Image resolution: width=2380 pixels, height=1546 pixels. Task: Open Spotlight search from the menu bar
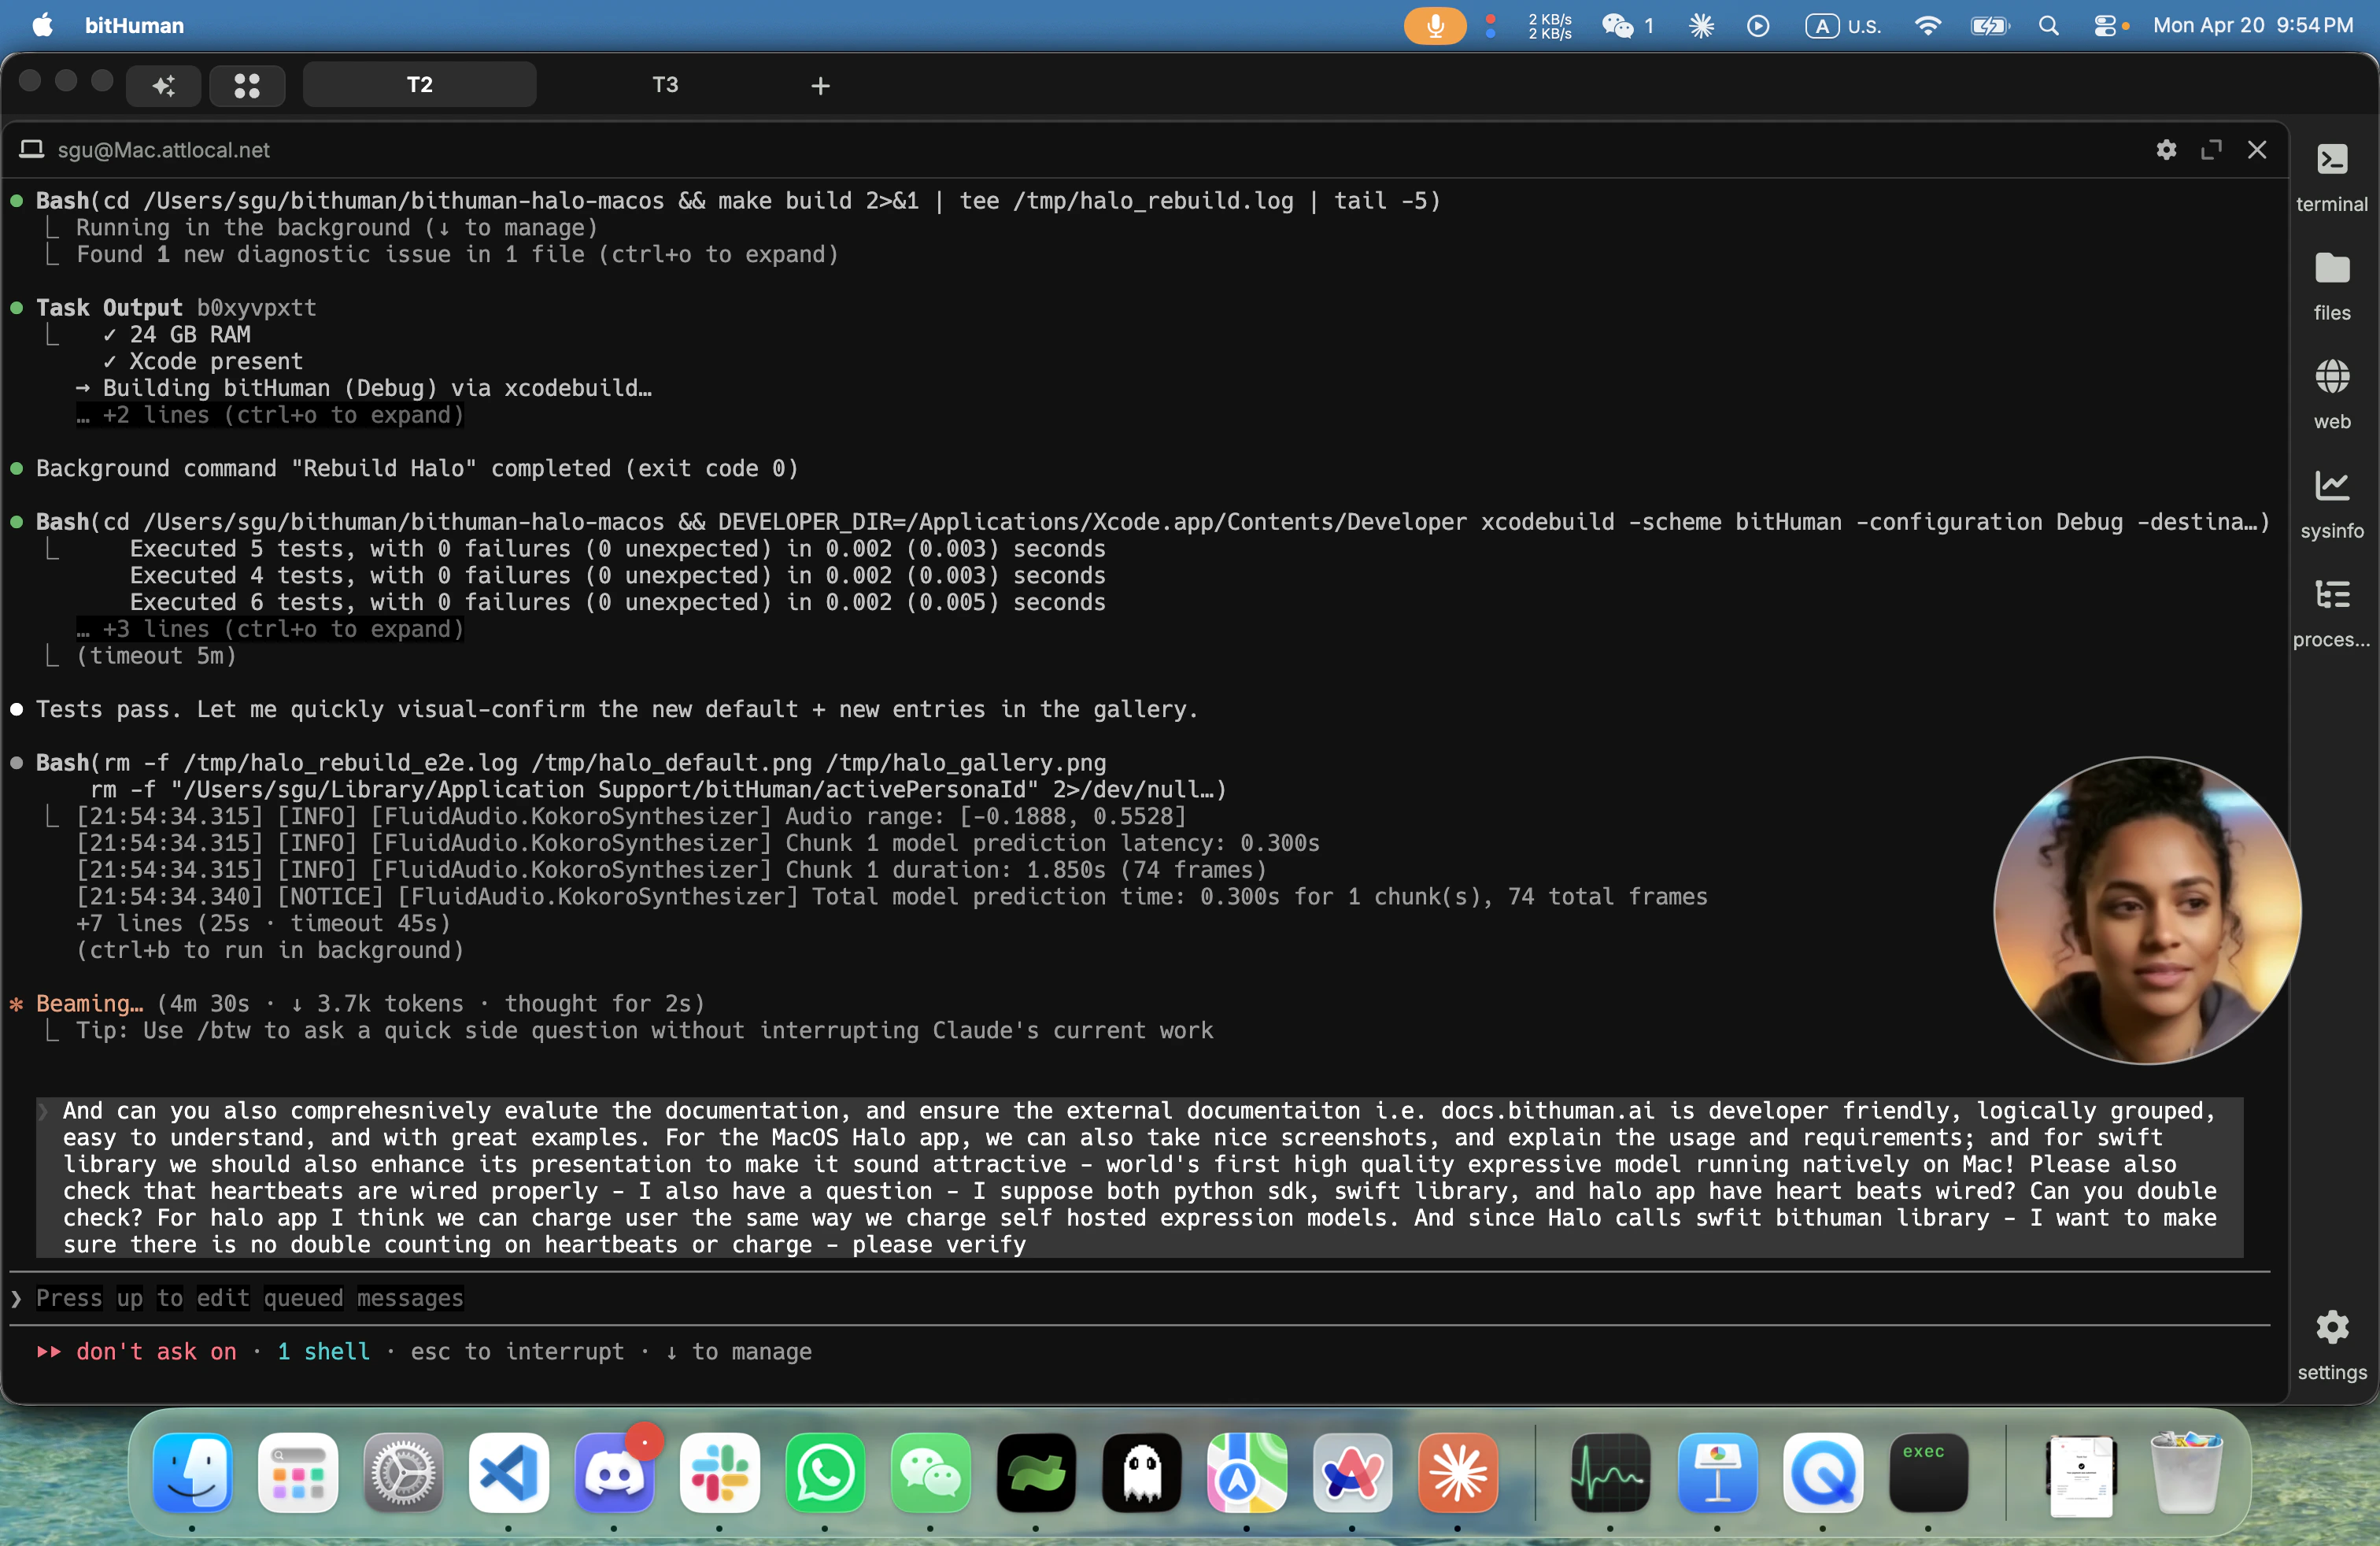click(x=2049, y=26)
